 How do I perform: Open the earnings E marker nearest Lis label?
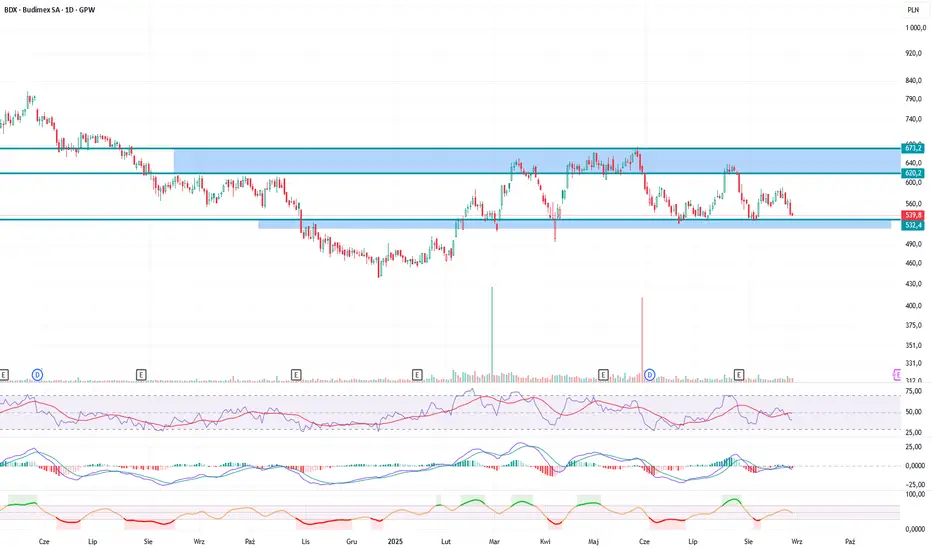pos(296,375)
